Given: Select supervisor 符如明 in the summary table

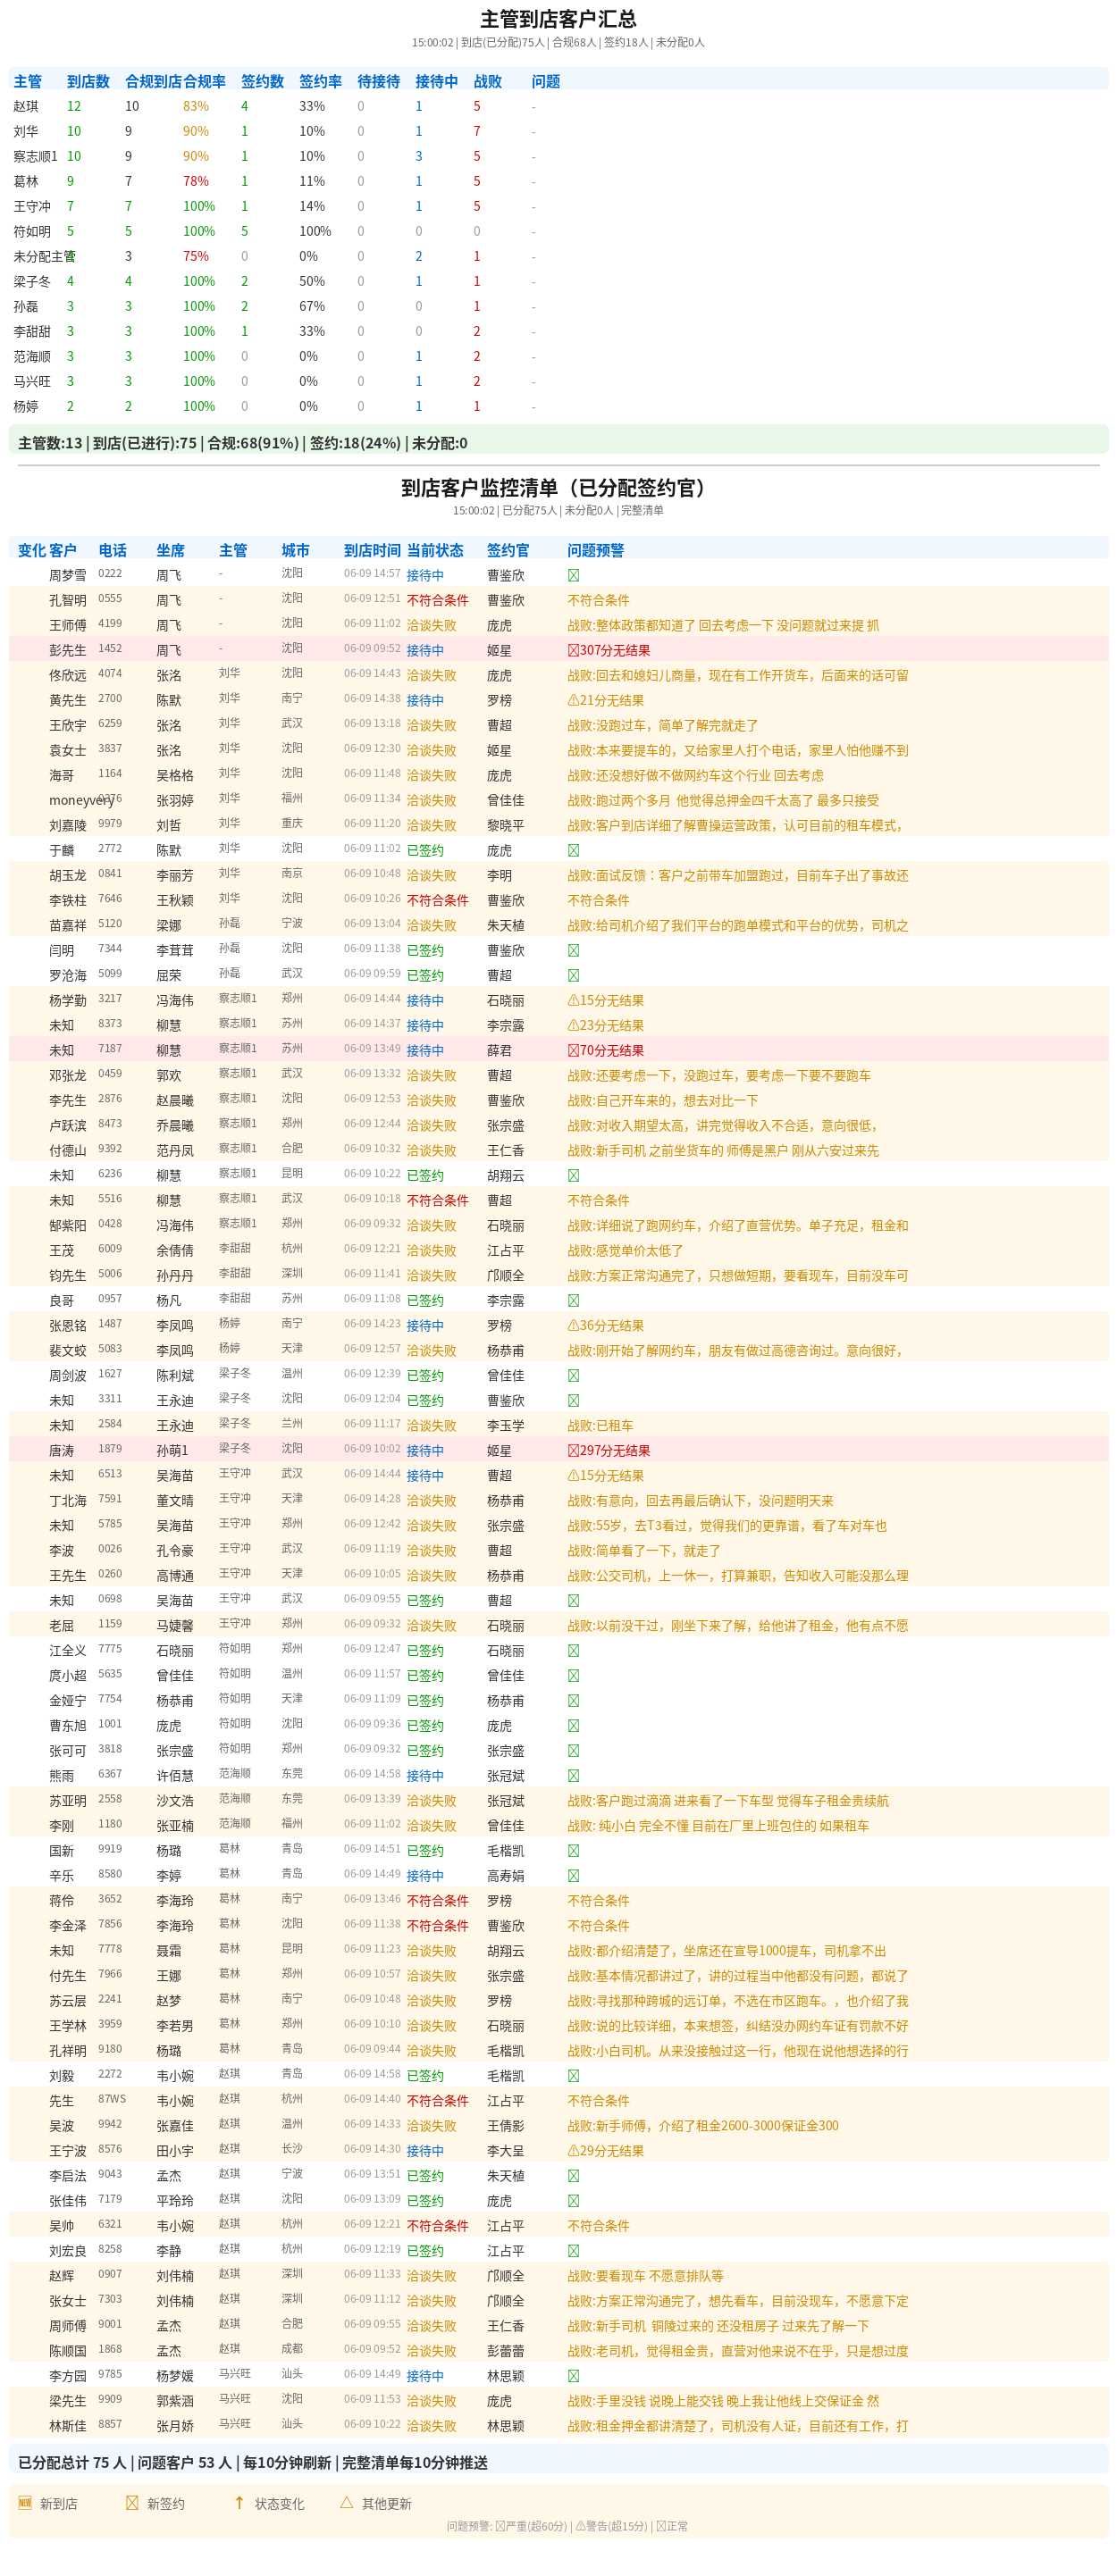Looking at the screenshot, I should (x=32, y=231).
